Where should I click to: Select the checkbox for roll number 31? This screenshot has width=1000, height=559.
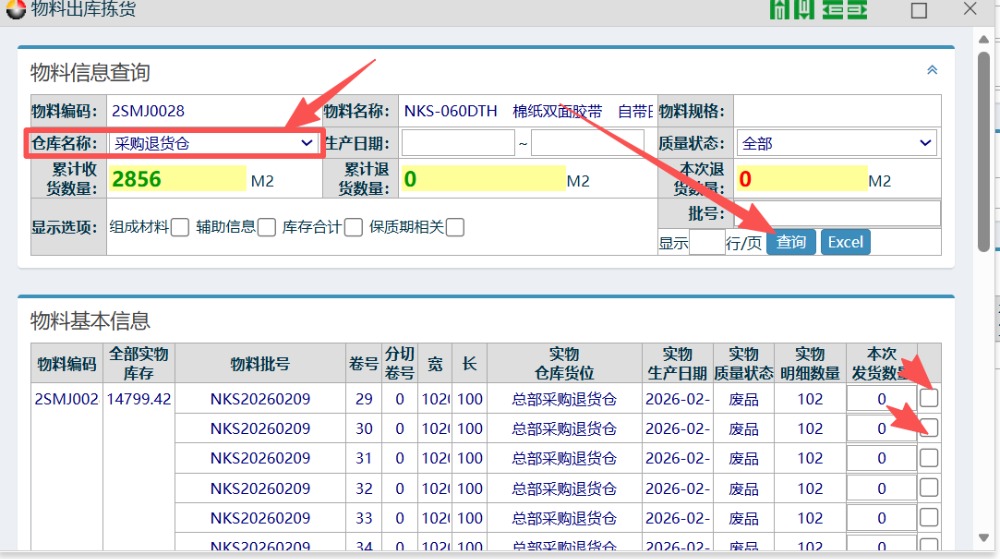929,458
